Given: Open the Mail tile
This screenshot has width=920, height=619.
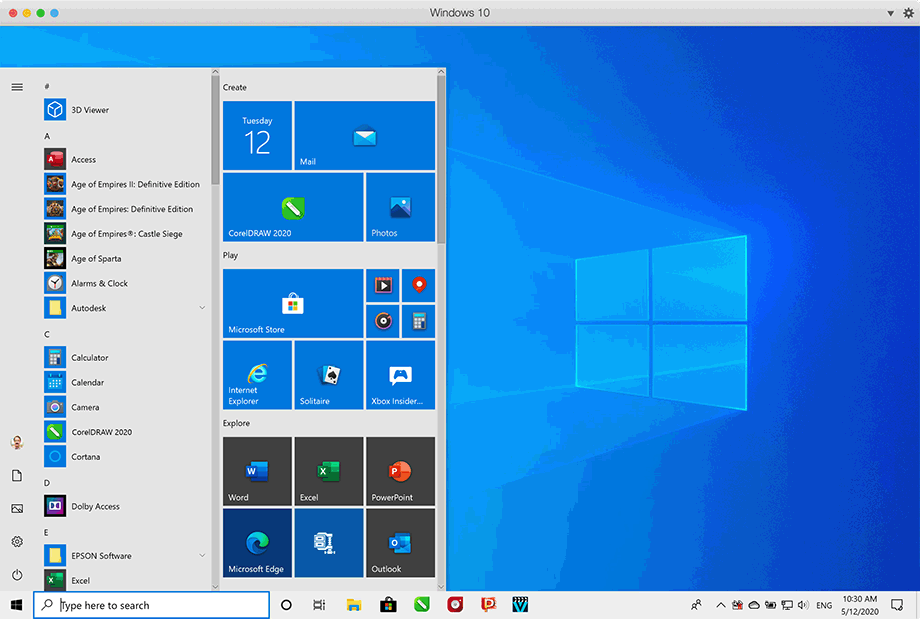Looking at the screenshot, I should click(x=364, y=136).
